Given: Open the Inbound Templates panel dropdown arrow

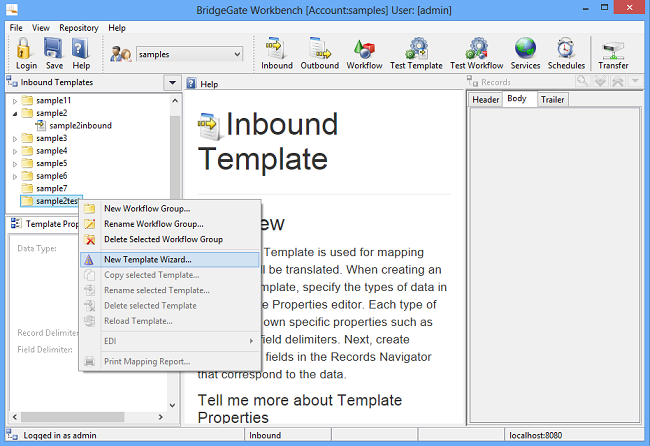Looking at the screenshot, I should pyautogui.click(x=172, y=82).
